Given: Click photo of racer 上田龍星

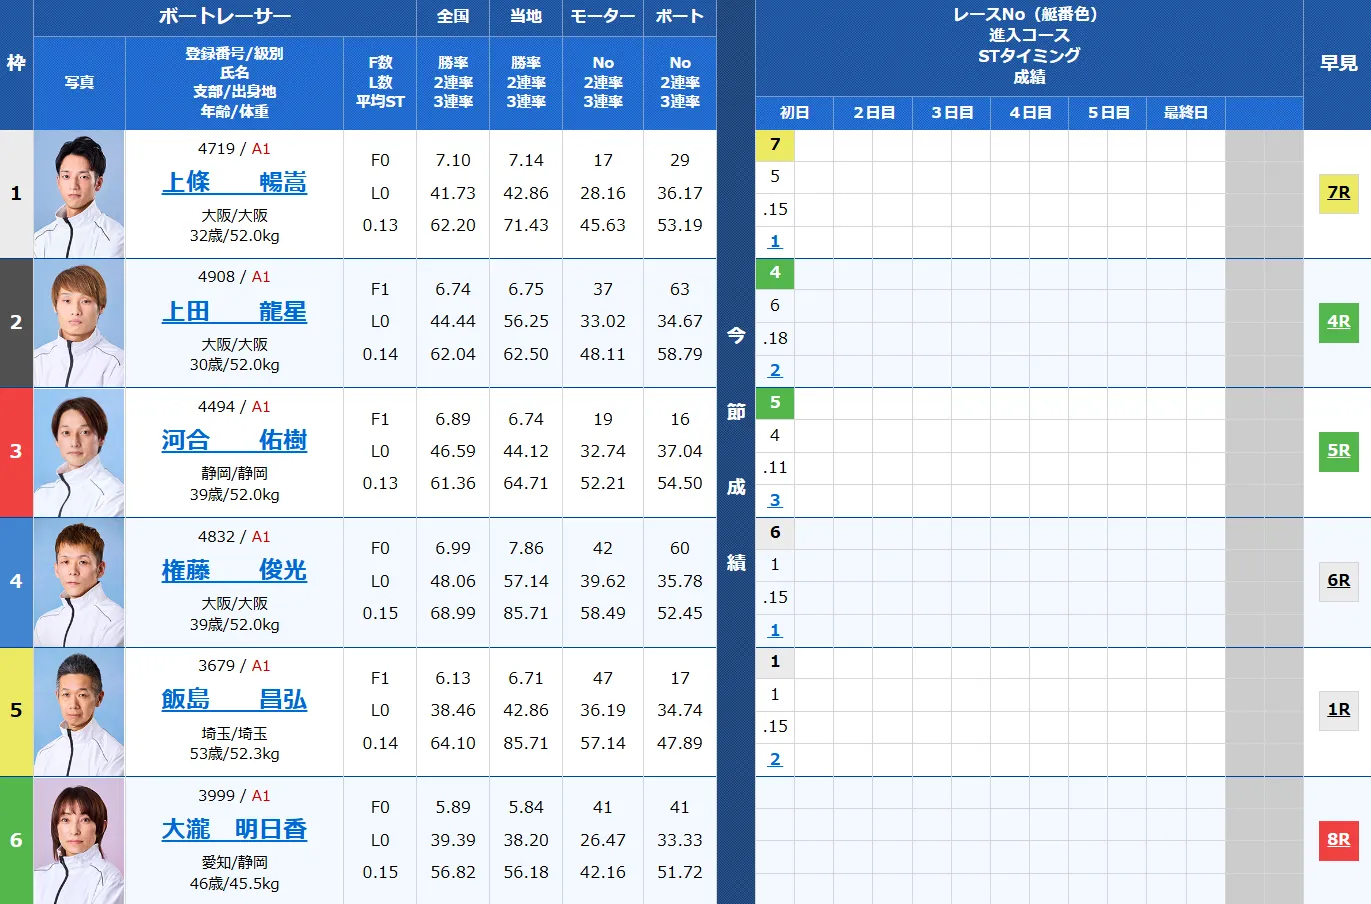Looking at the screenshot, I should 79,324.
